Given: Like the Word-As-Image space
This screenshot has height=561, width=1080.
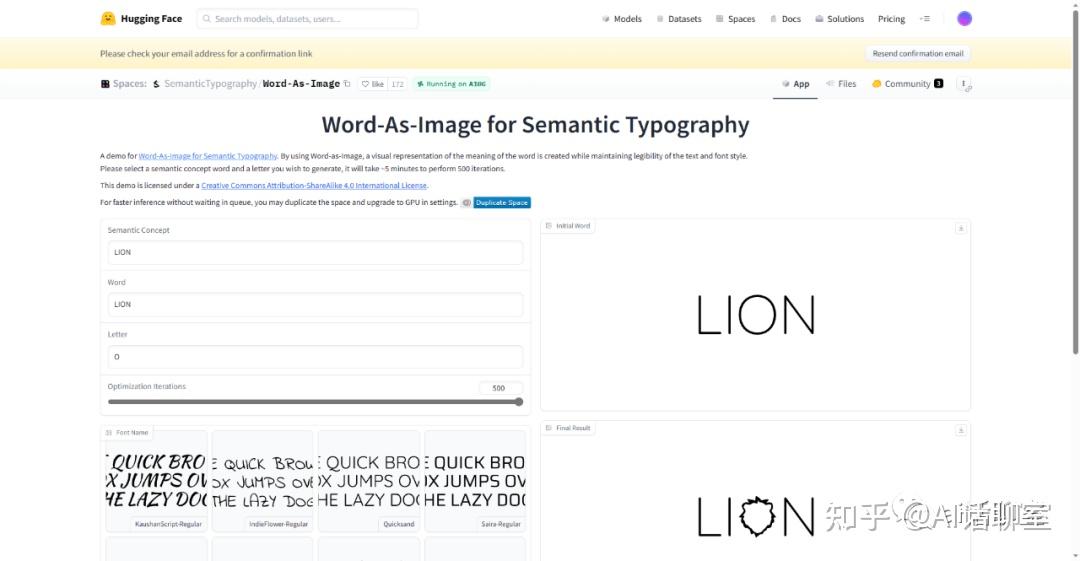Looking at the screenshot, I should pos(373,84).
